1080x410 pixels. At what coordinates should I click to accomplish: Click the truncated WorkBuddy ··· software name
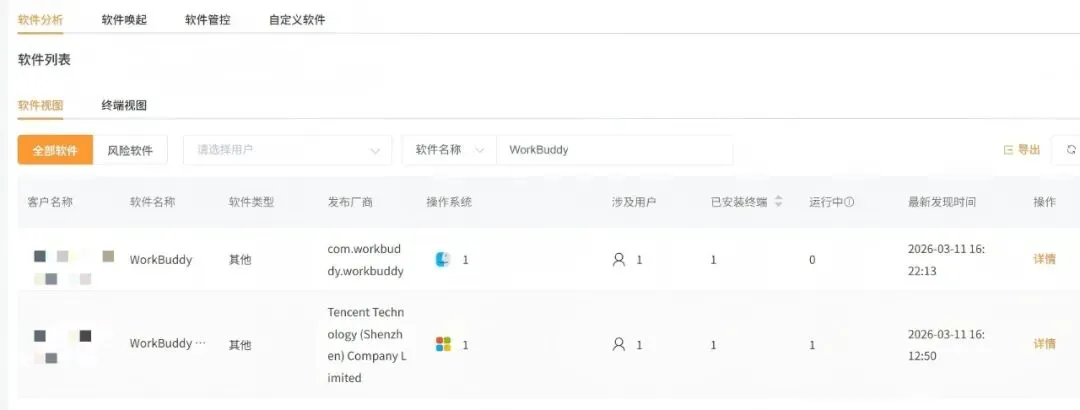pyautogui.click(x=167, y=343)
